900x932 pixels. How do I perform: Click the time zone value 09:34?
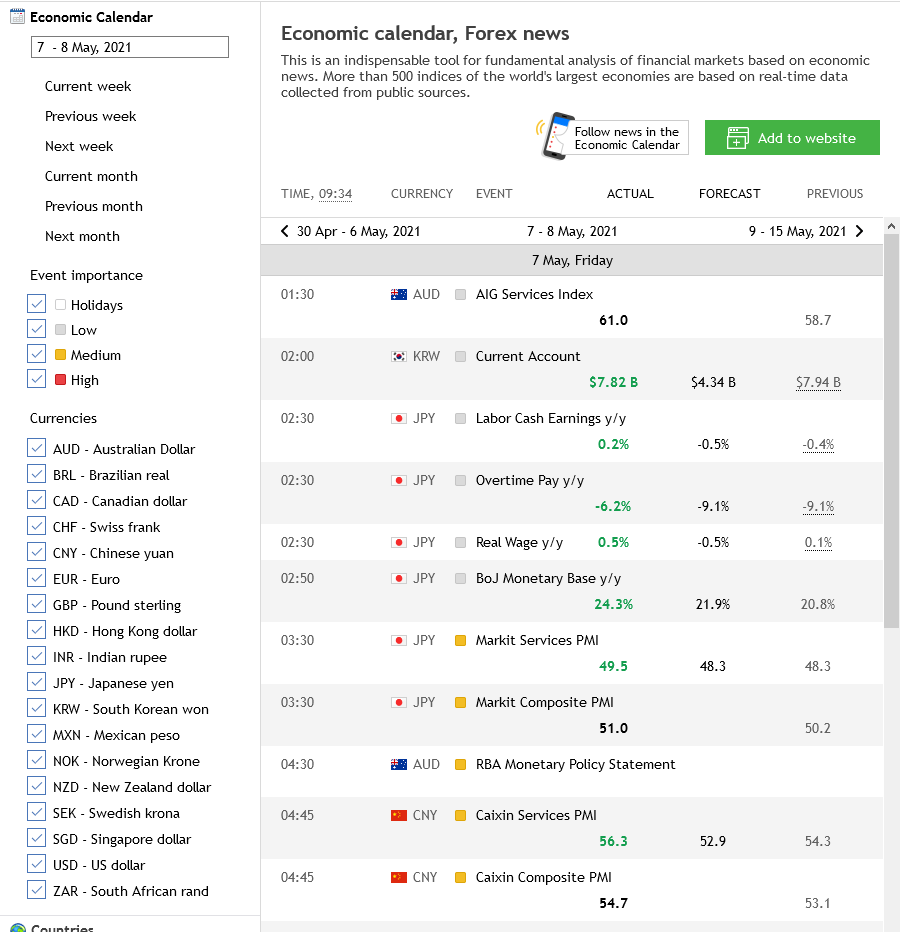(335, 194)
